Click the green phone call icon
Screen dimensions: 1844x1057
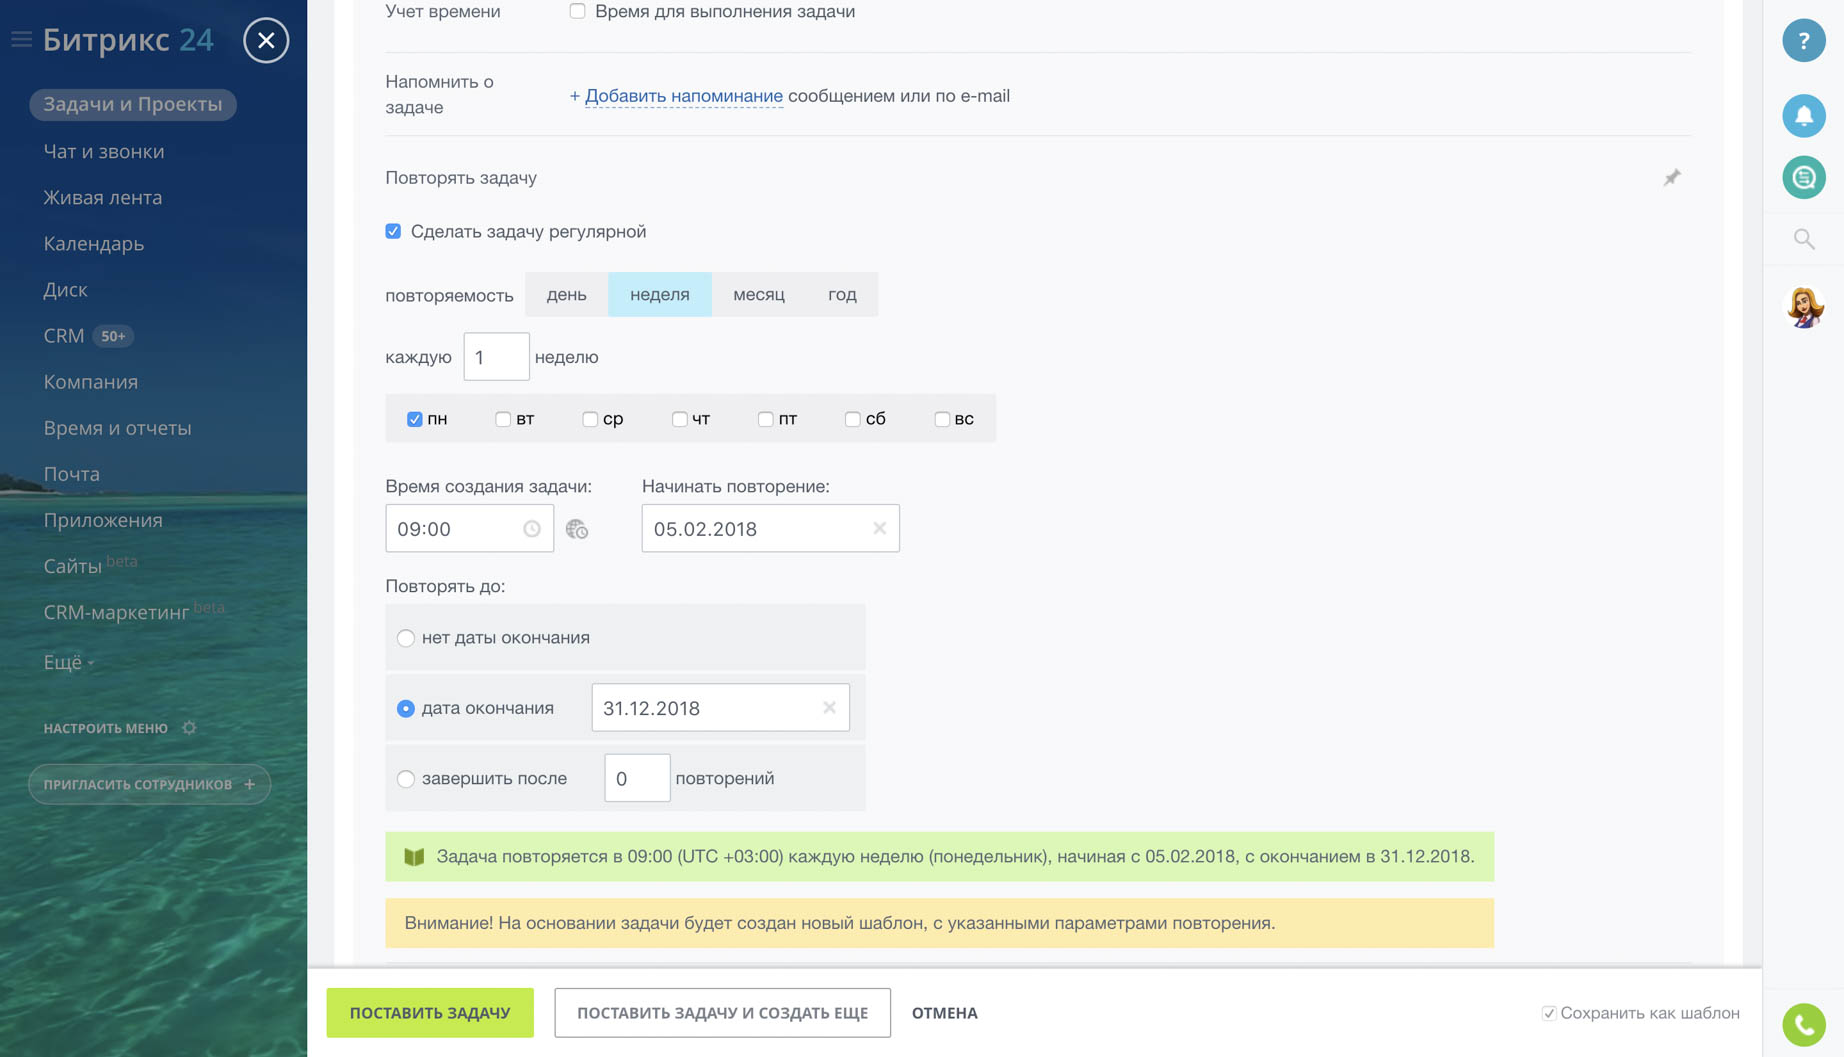[1803, 1024]
